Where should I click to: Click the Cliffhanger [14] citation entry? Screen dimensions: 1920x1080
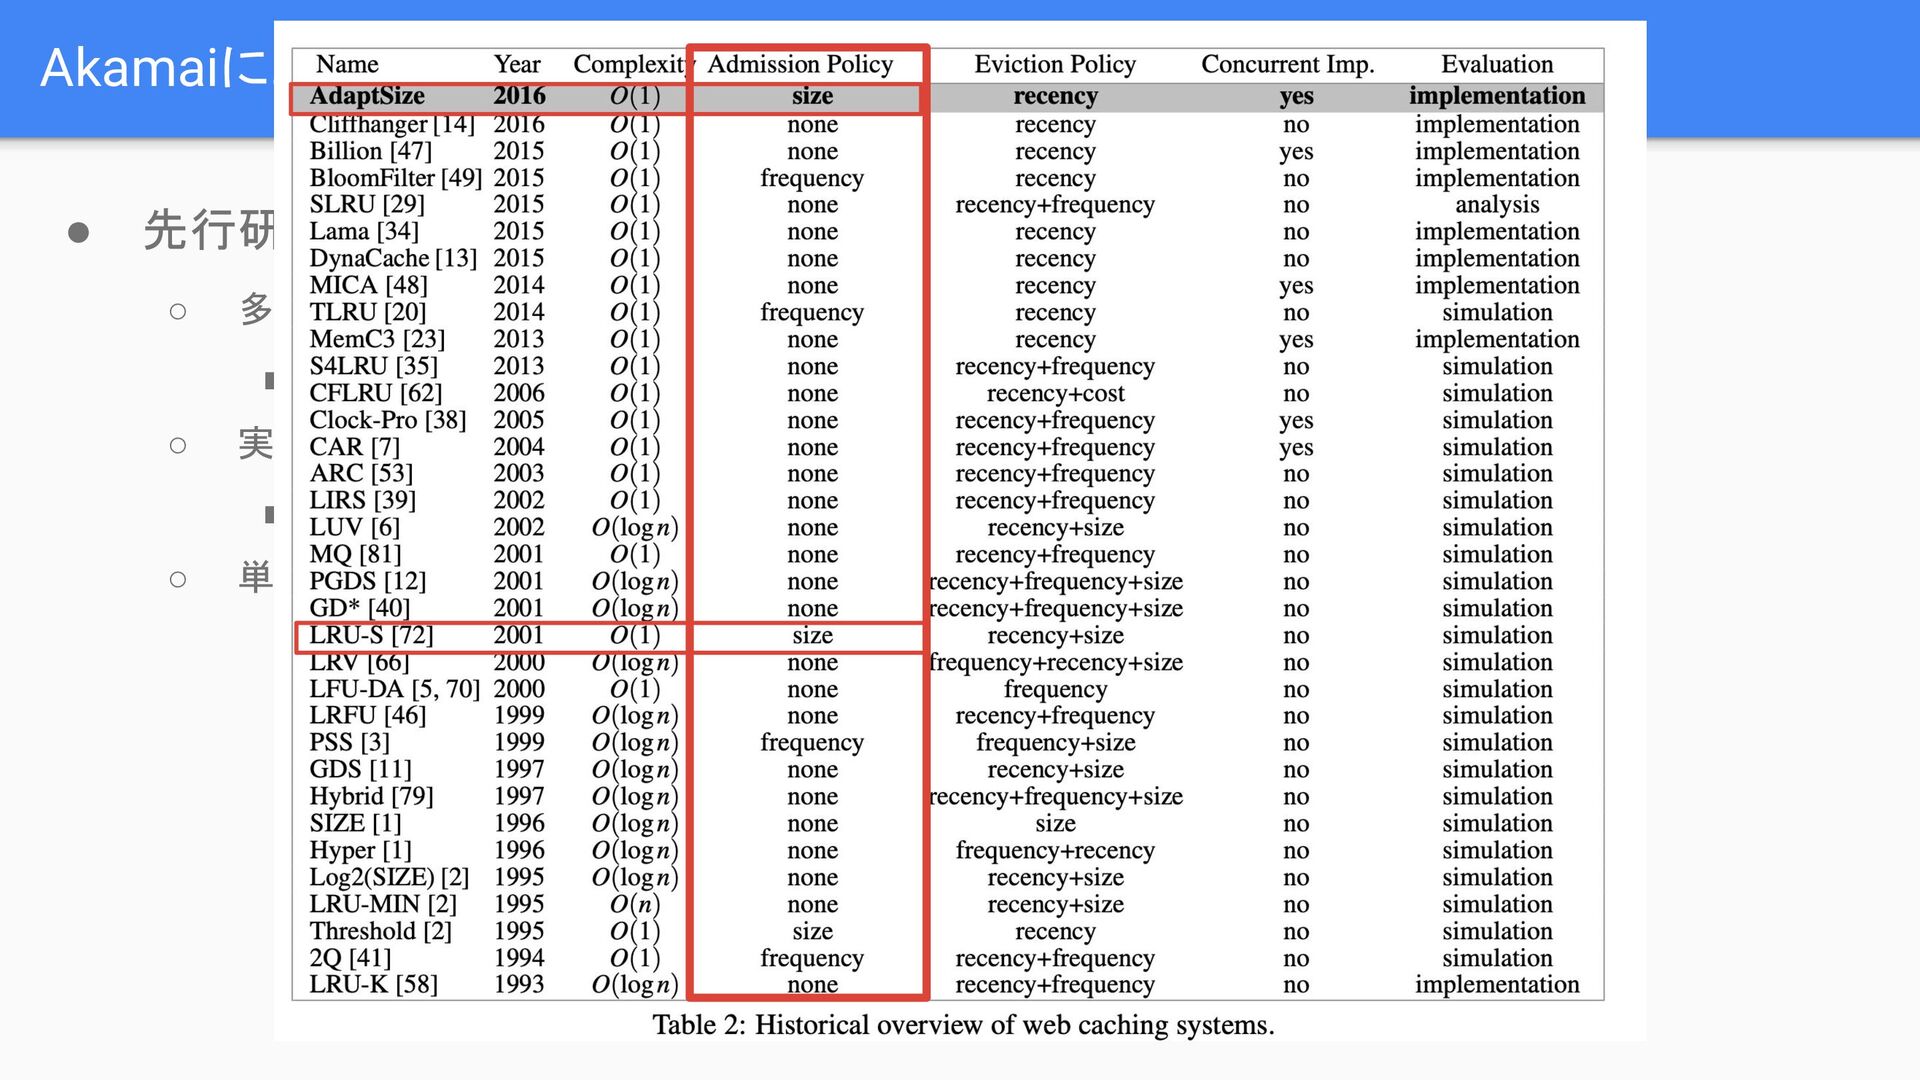(391, 125)
